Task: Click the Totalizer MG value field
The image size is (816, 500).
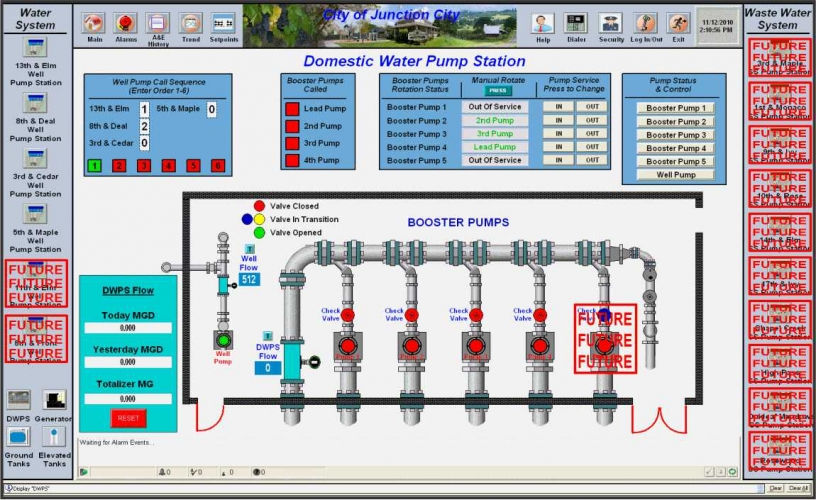Action: [128, 399]
